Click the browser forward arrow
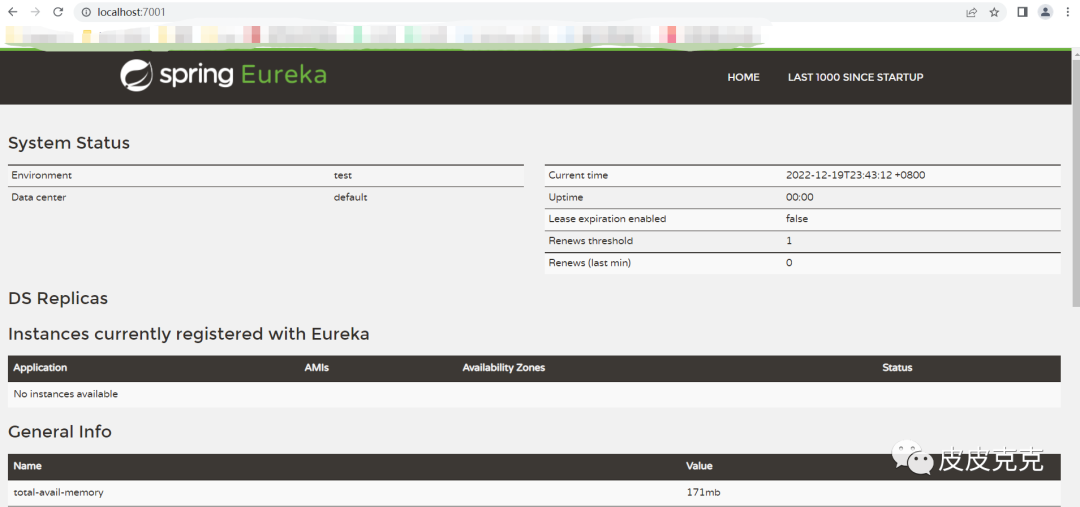This screenshot has width=1080, height=507. (35, 12)
